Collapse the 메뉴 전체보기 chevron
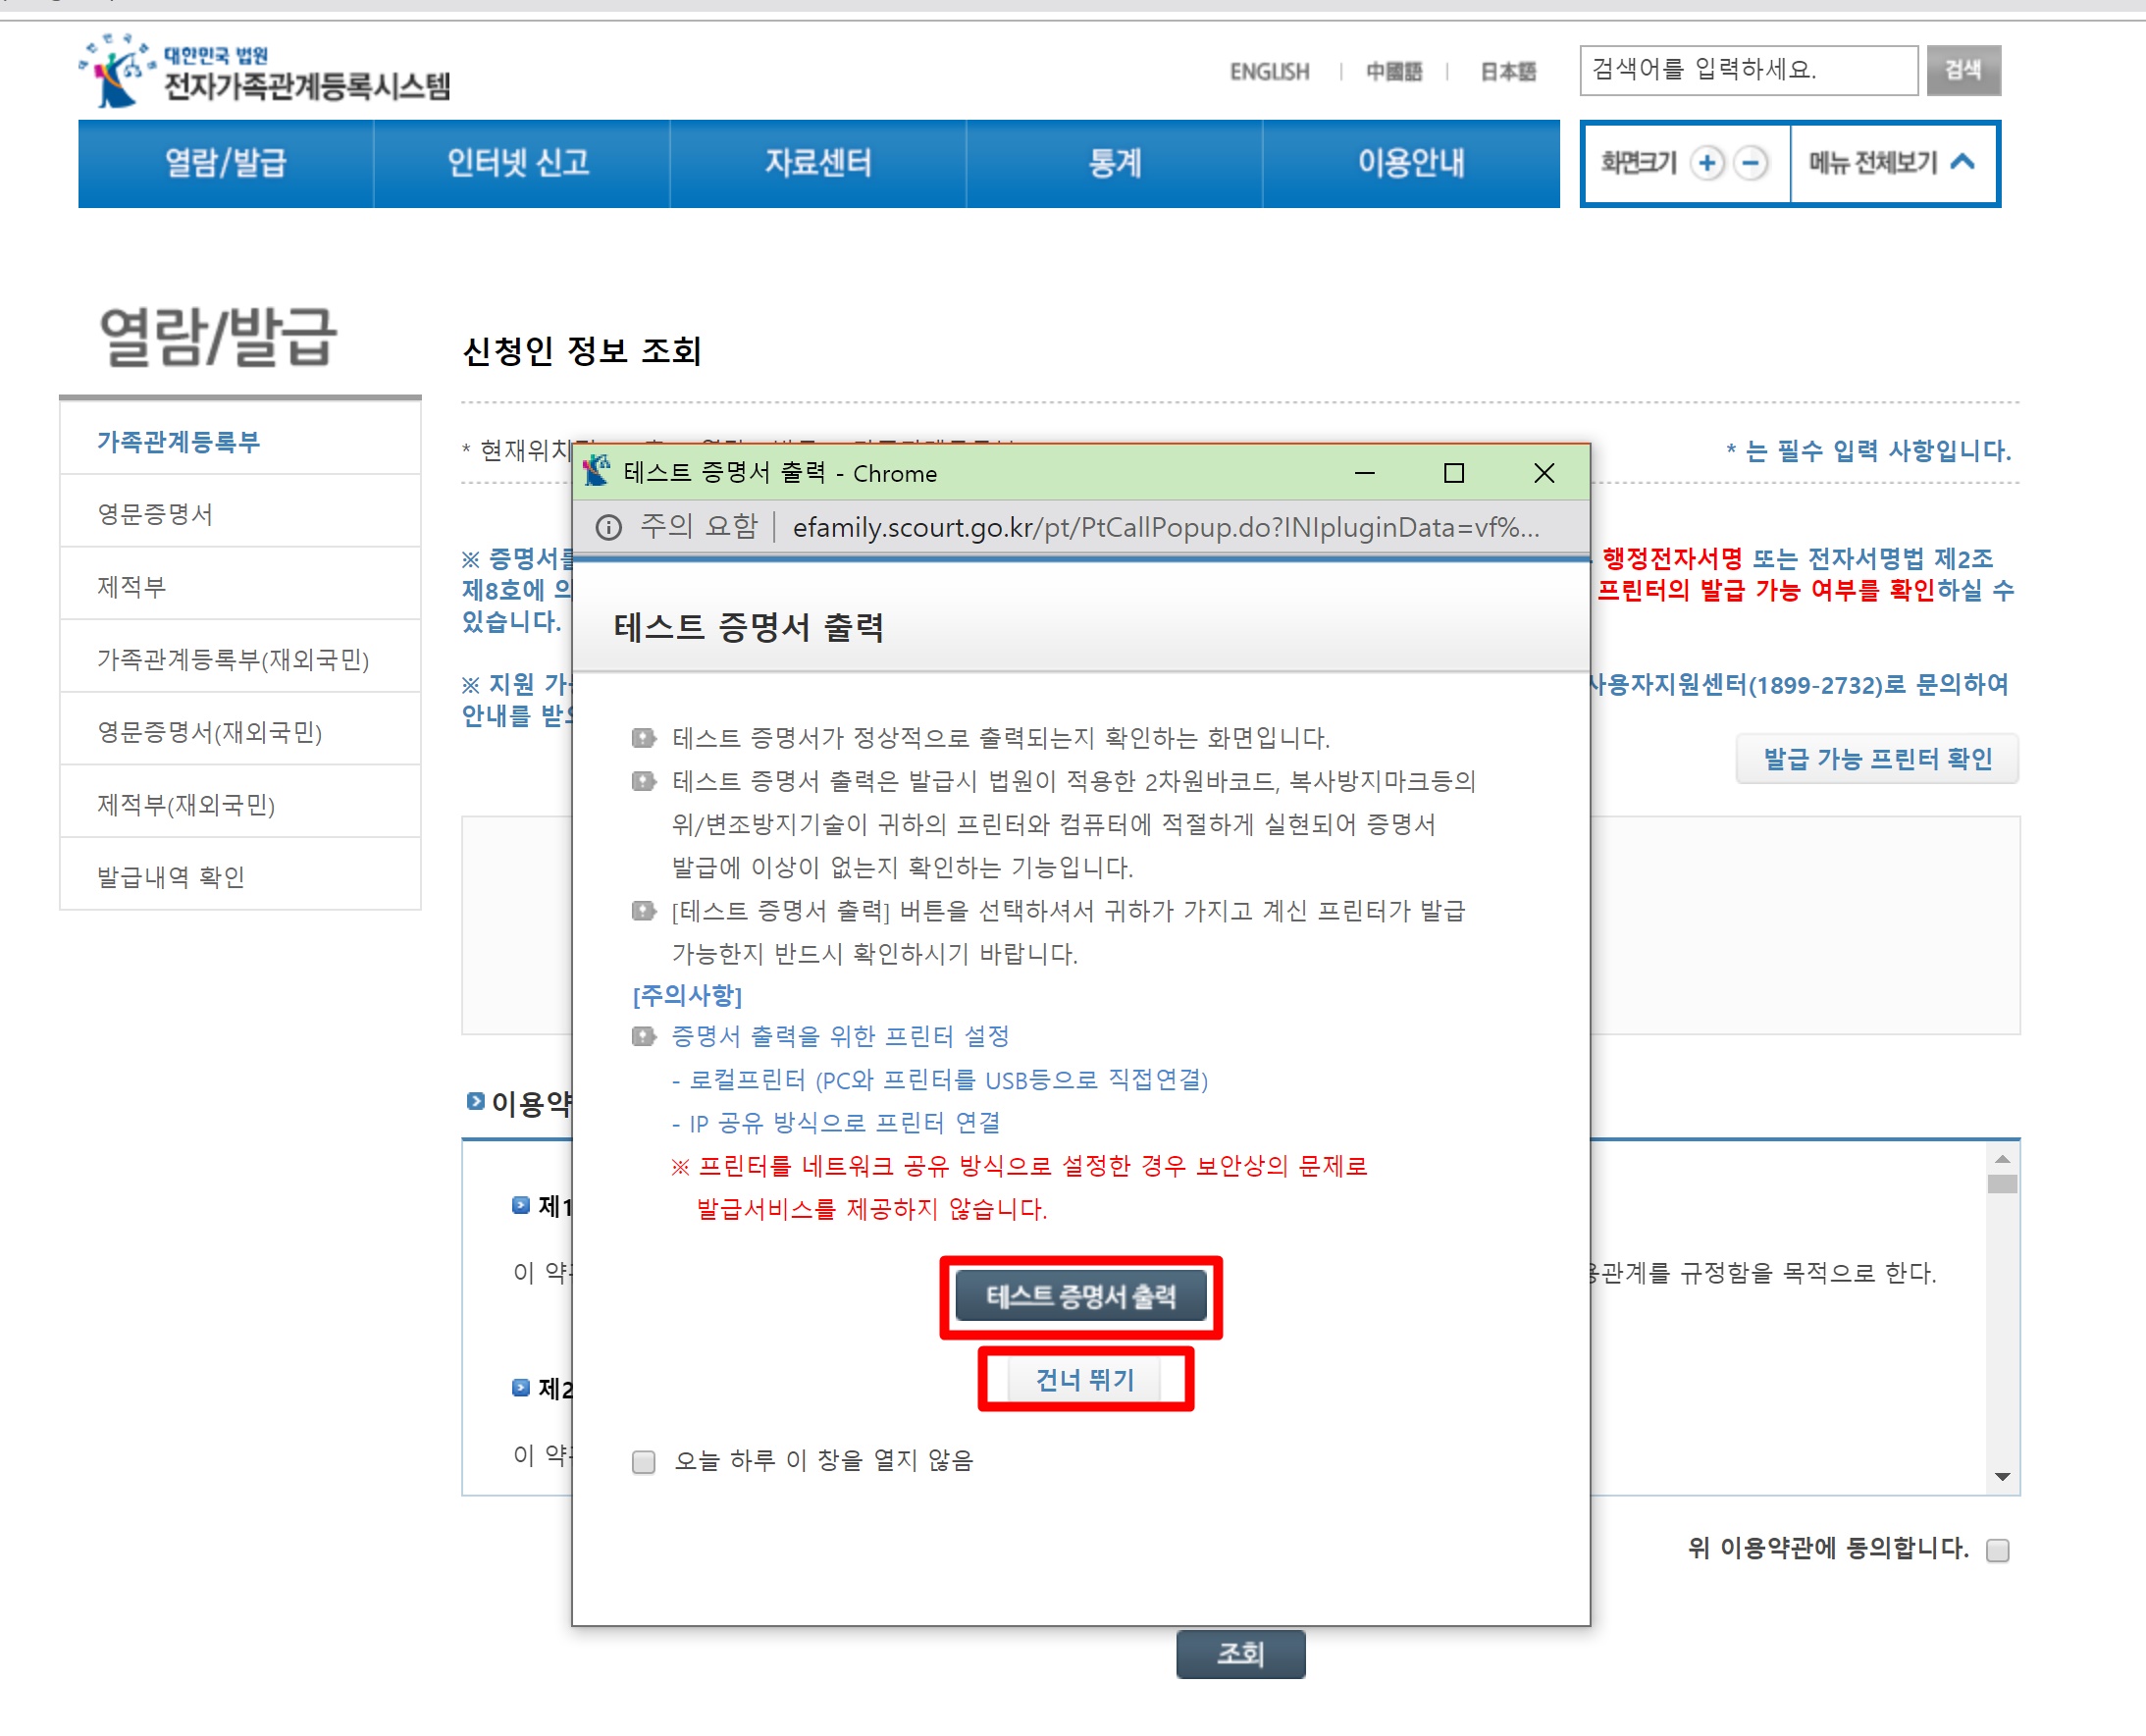Image resolution: width=2146 pixels, height=1736 pixels. 1962,162
